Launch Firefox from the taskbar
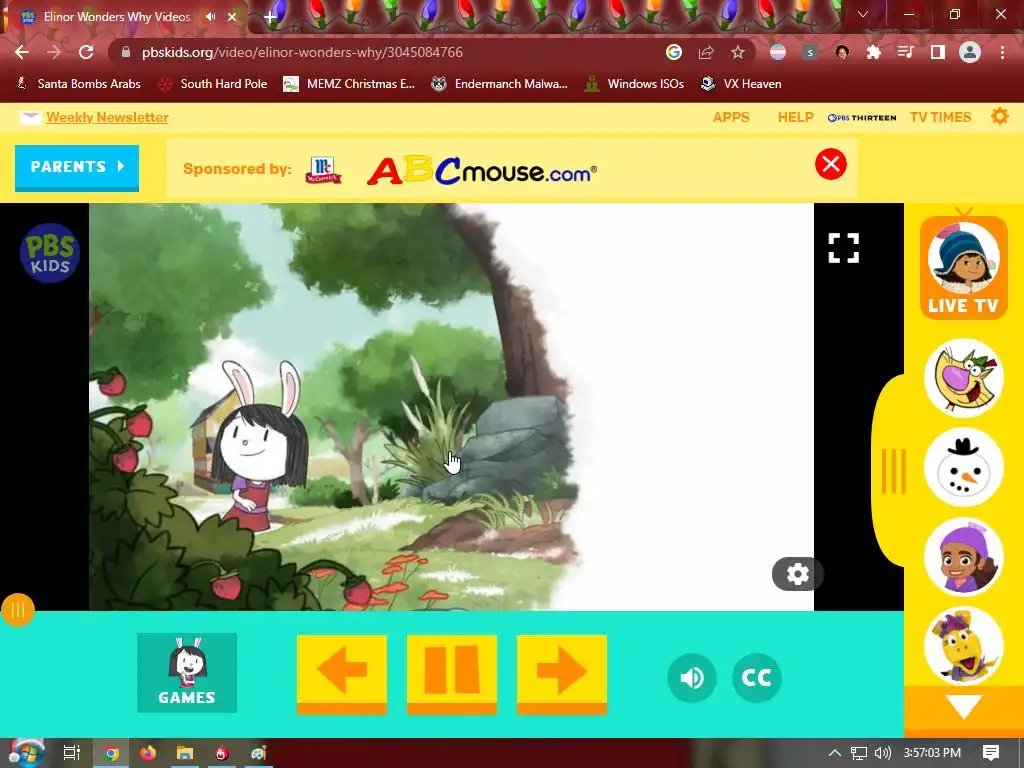This screenshot has width=1024, height=768. 148,753
